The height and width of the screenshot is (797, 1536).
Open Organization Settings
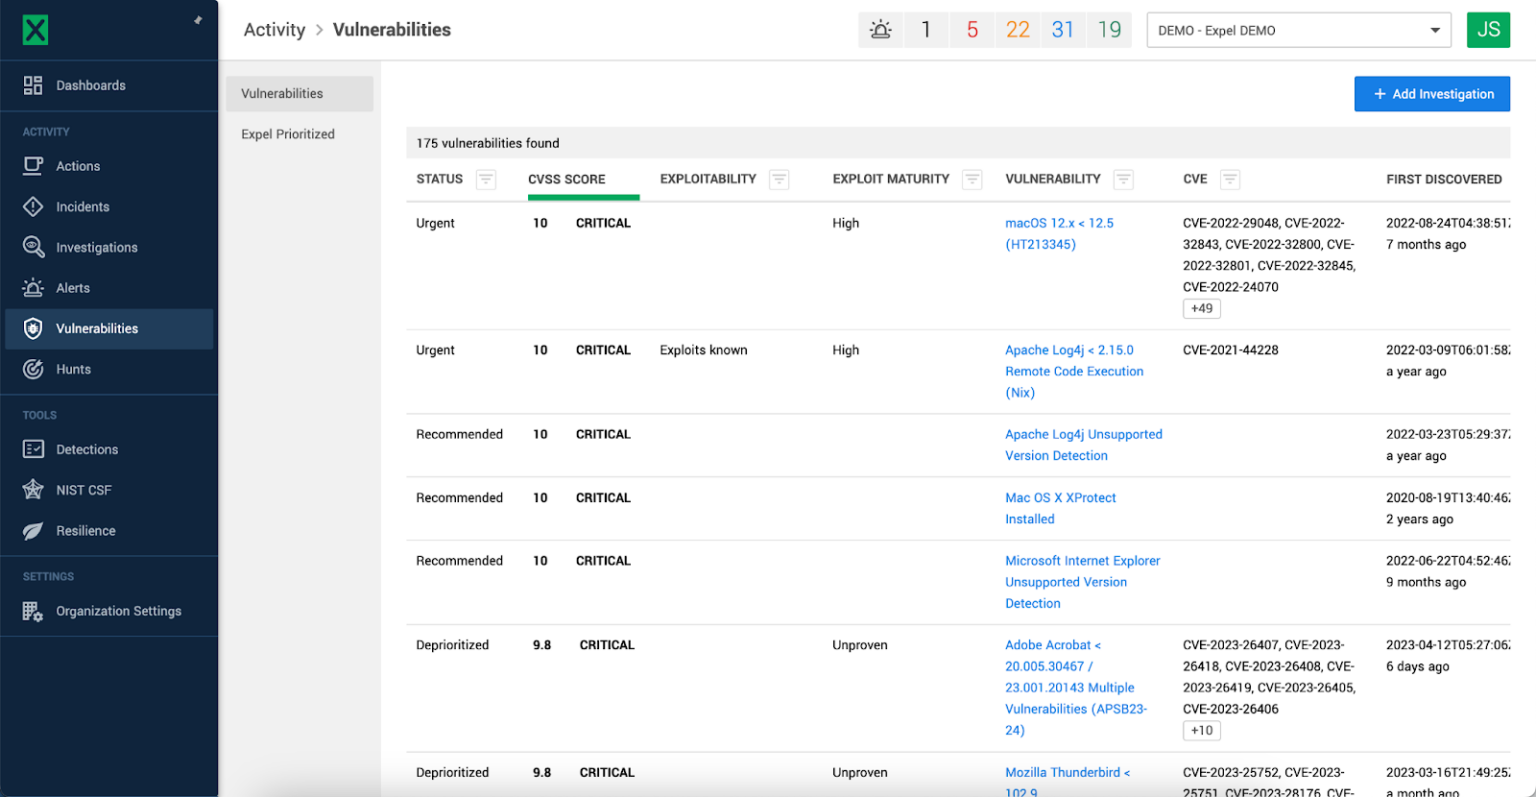118,611
